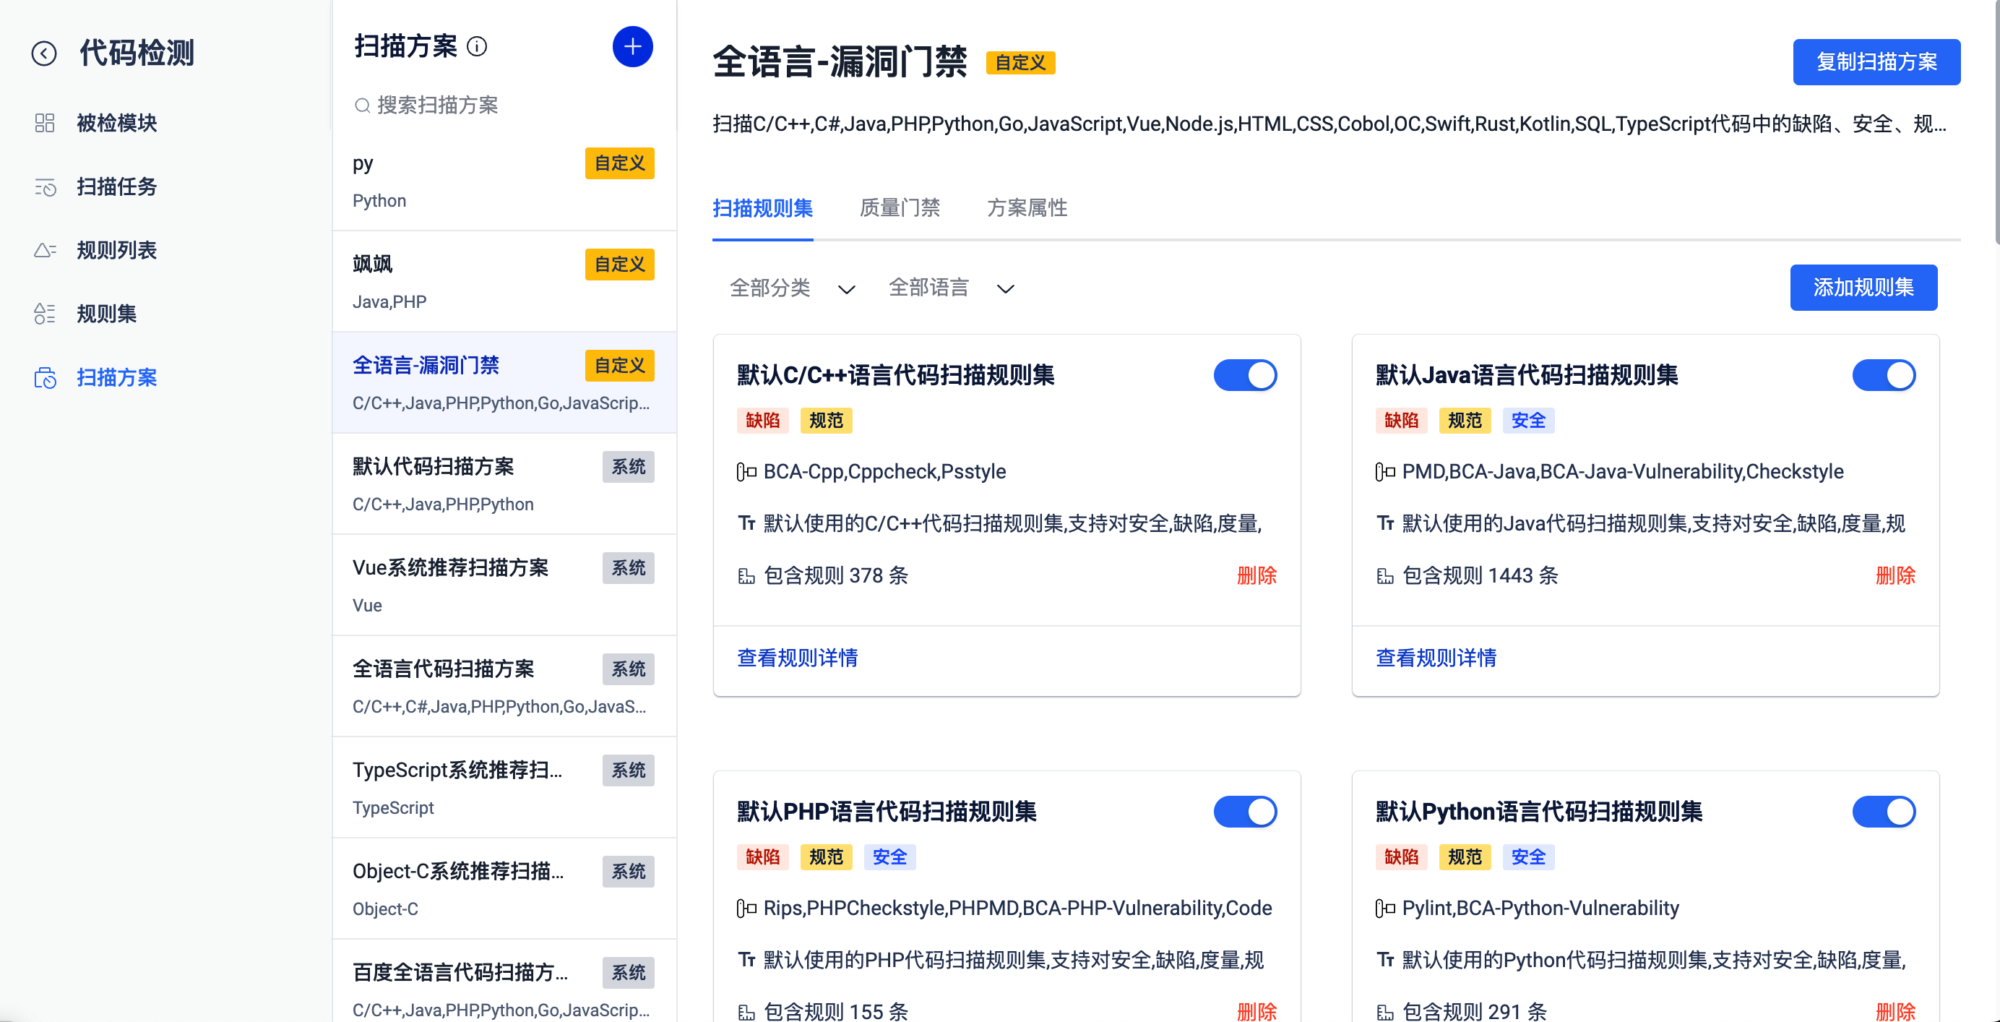Click the 自定义 badge beside the page title
This screenshot has height=1022, width=2000.
click(1020, 63)
